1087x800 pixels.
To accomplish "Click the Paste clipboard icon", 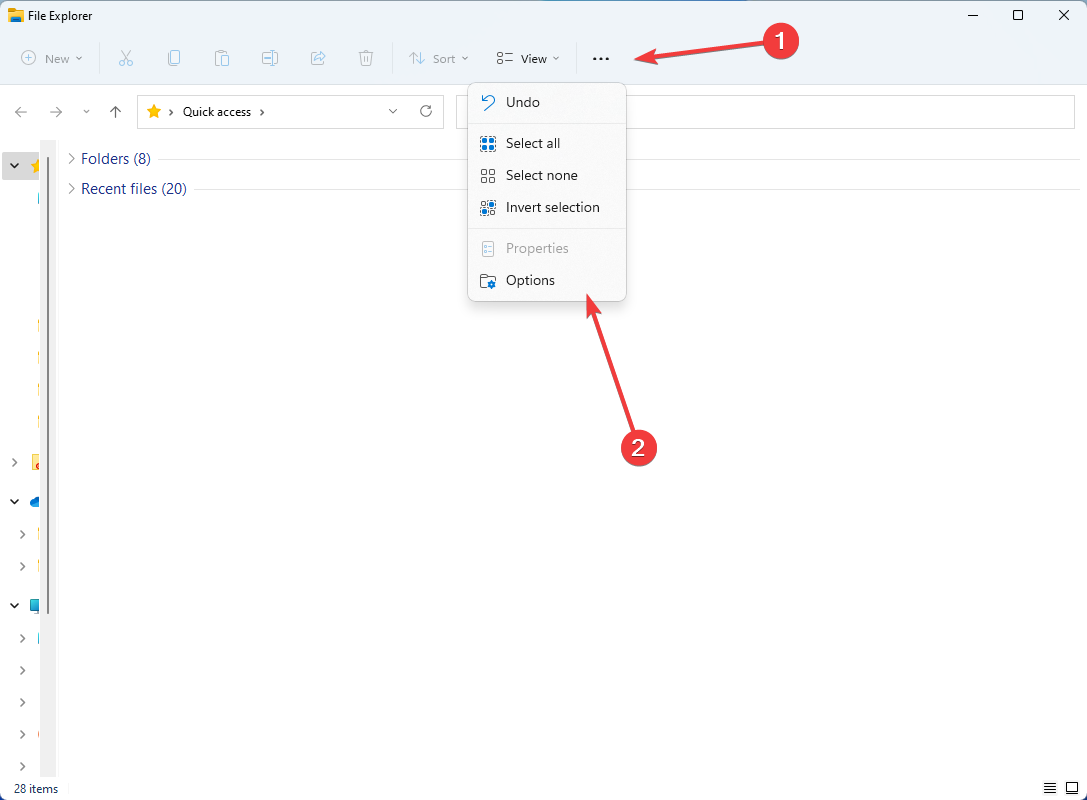I will 222,58.
